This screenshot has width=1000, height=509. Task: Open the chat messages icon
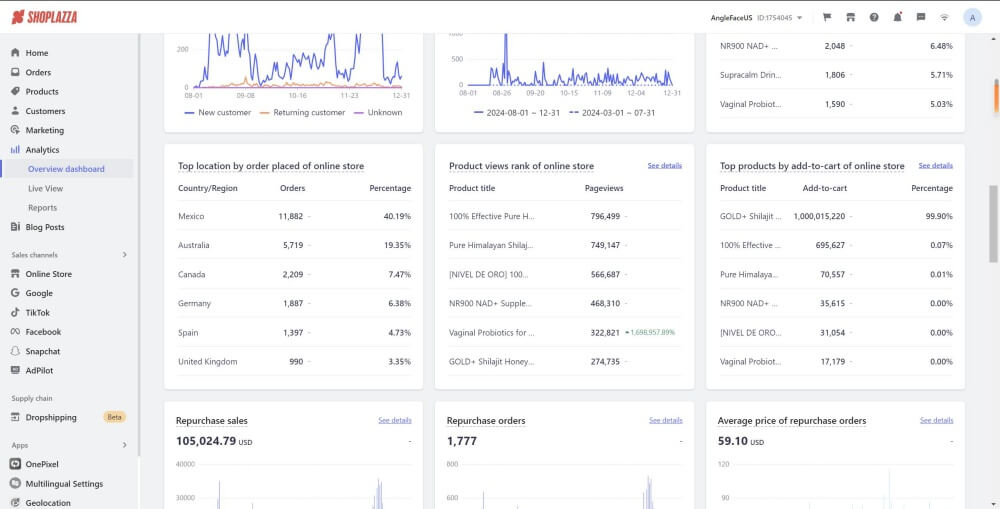(x=921, y=17)
